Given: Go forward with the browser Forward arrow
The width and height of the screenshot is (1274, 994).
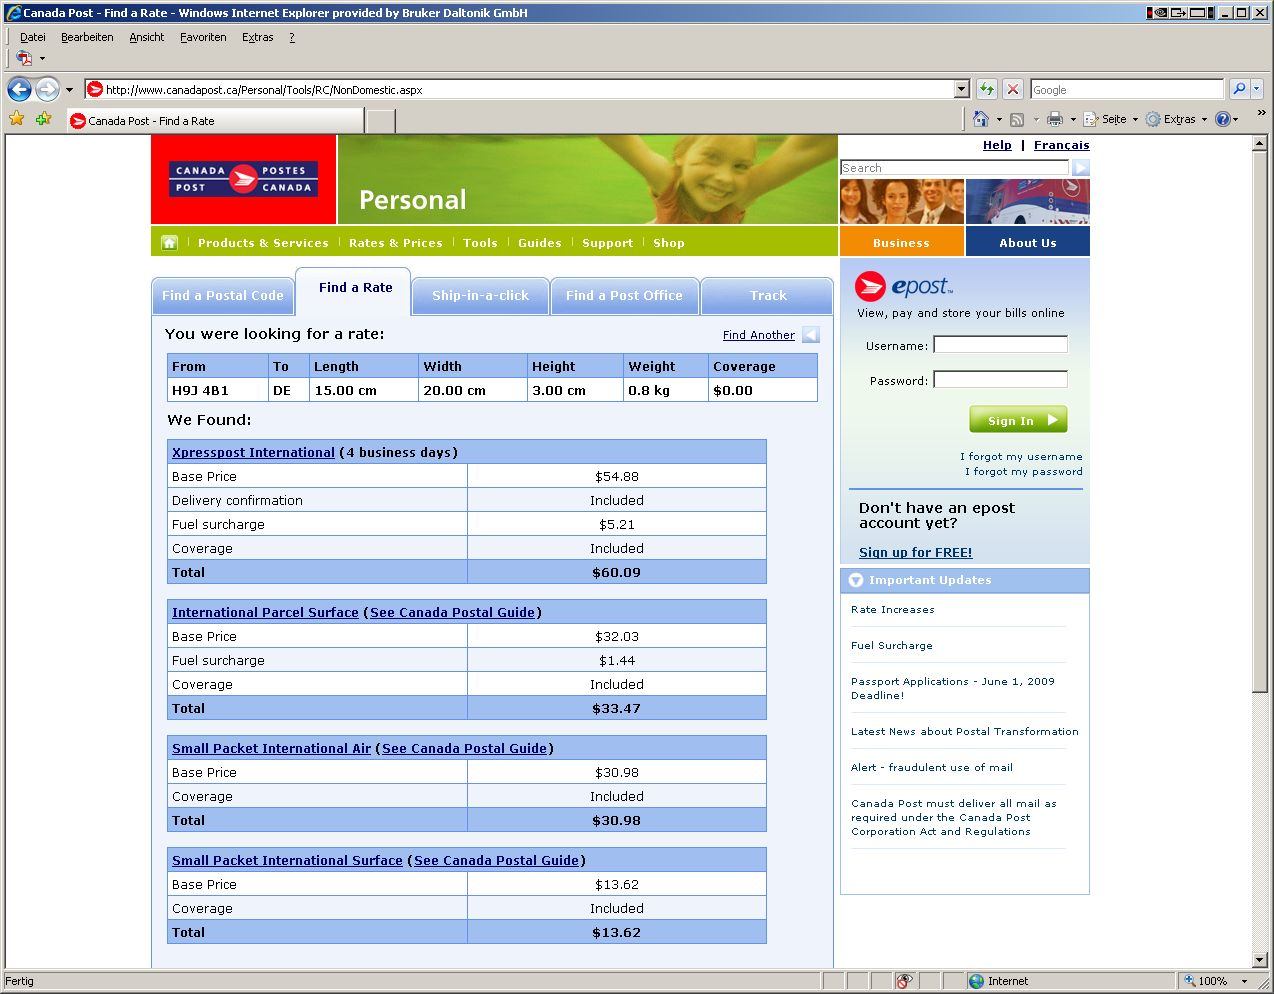Looking at the screenshot, I should (47, 89).
